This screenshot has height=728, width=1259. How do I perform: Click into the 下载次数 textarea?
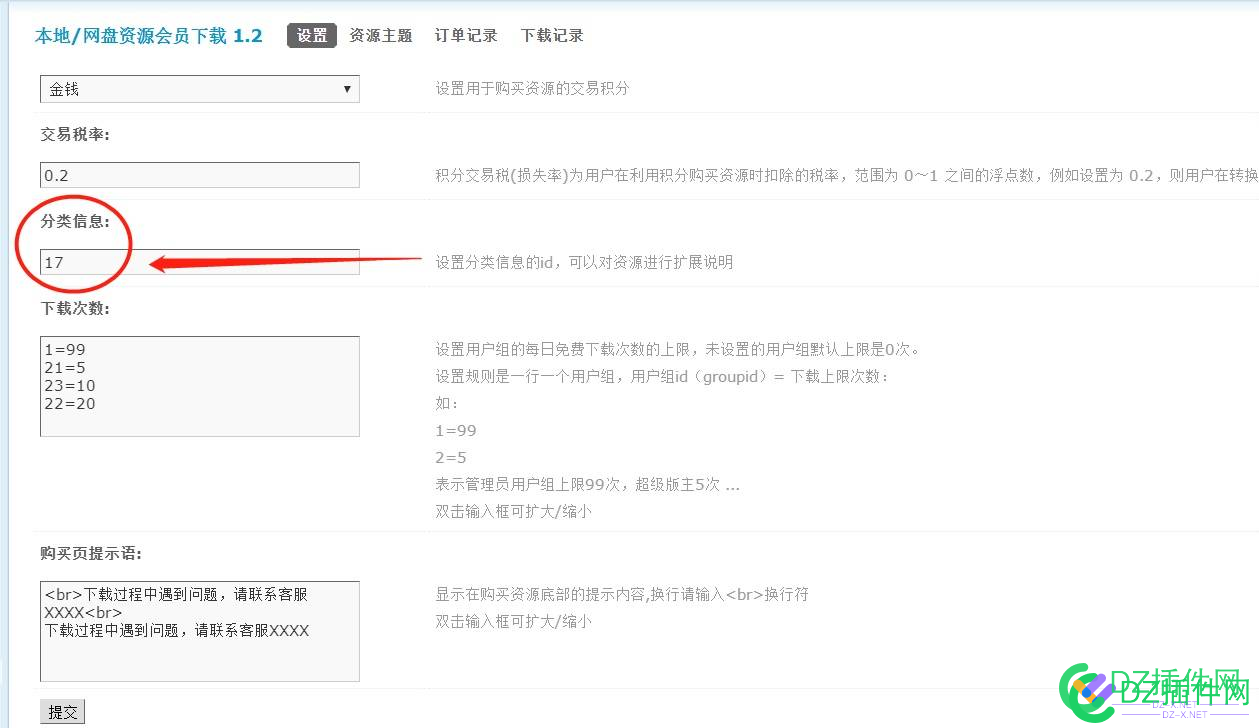click(x=200, y=386)
